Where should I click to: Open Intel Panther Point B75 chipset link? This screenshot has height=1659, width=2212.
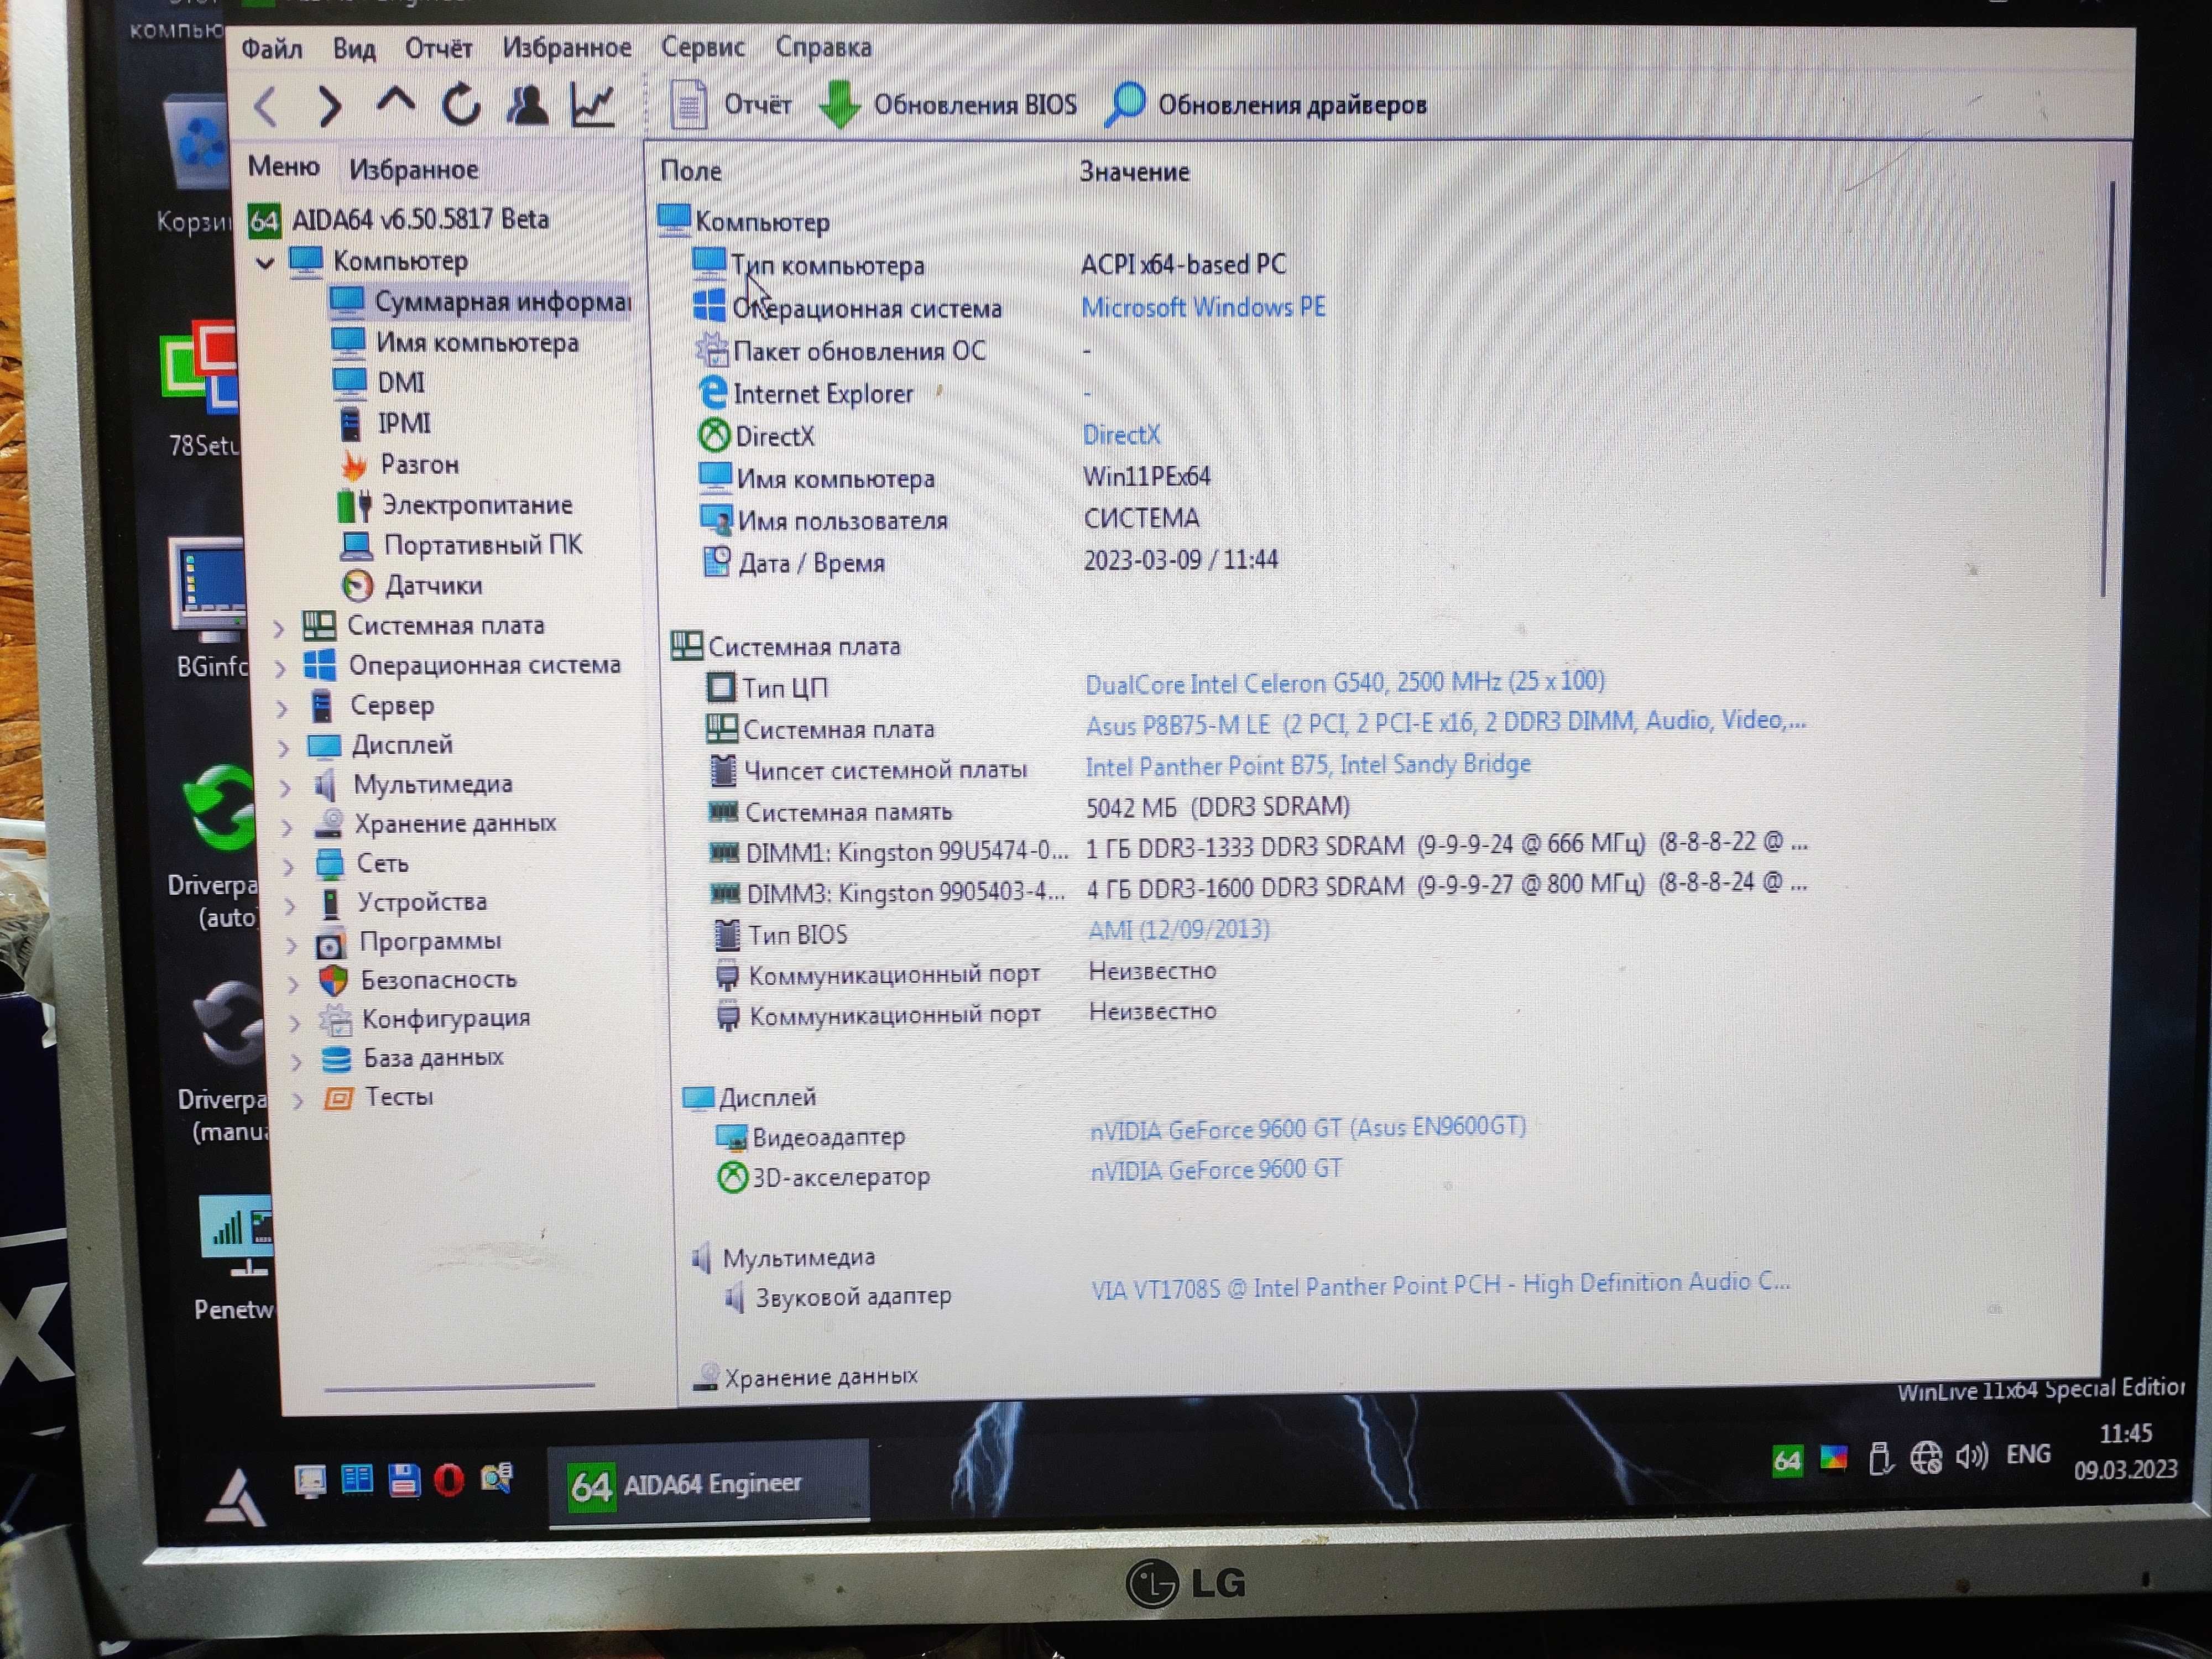coord(1308,765)
